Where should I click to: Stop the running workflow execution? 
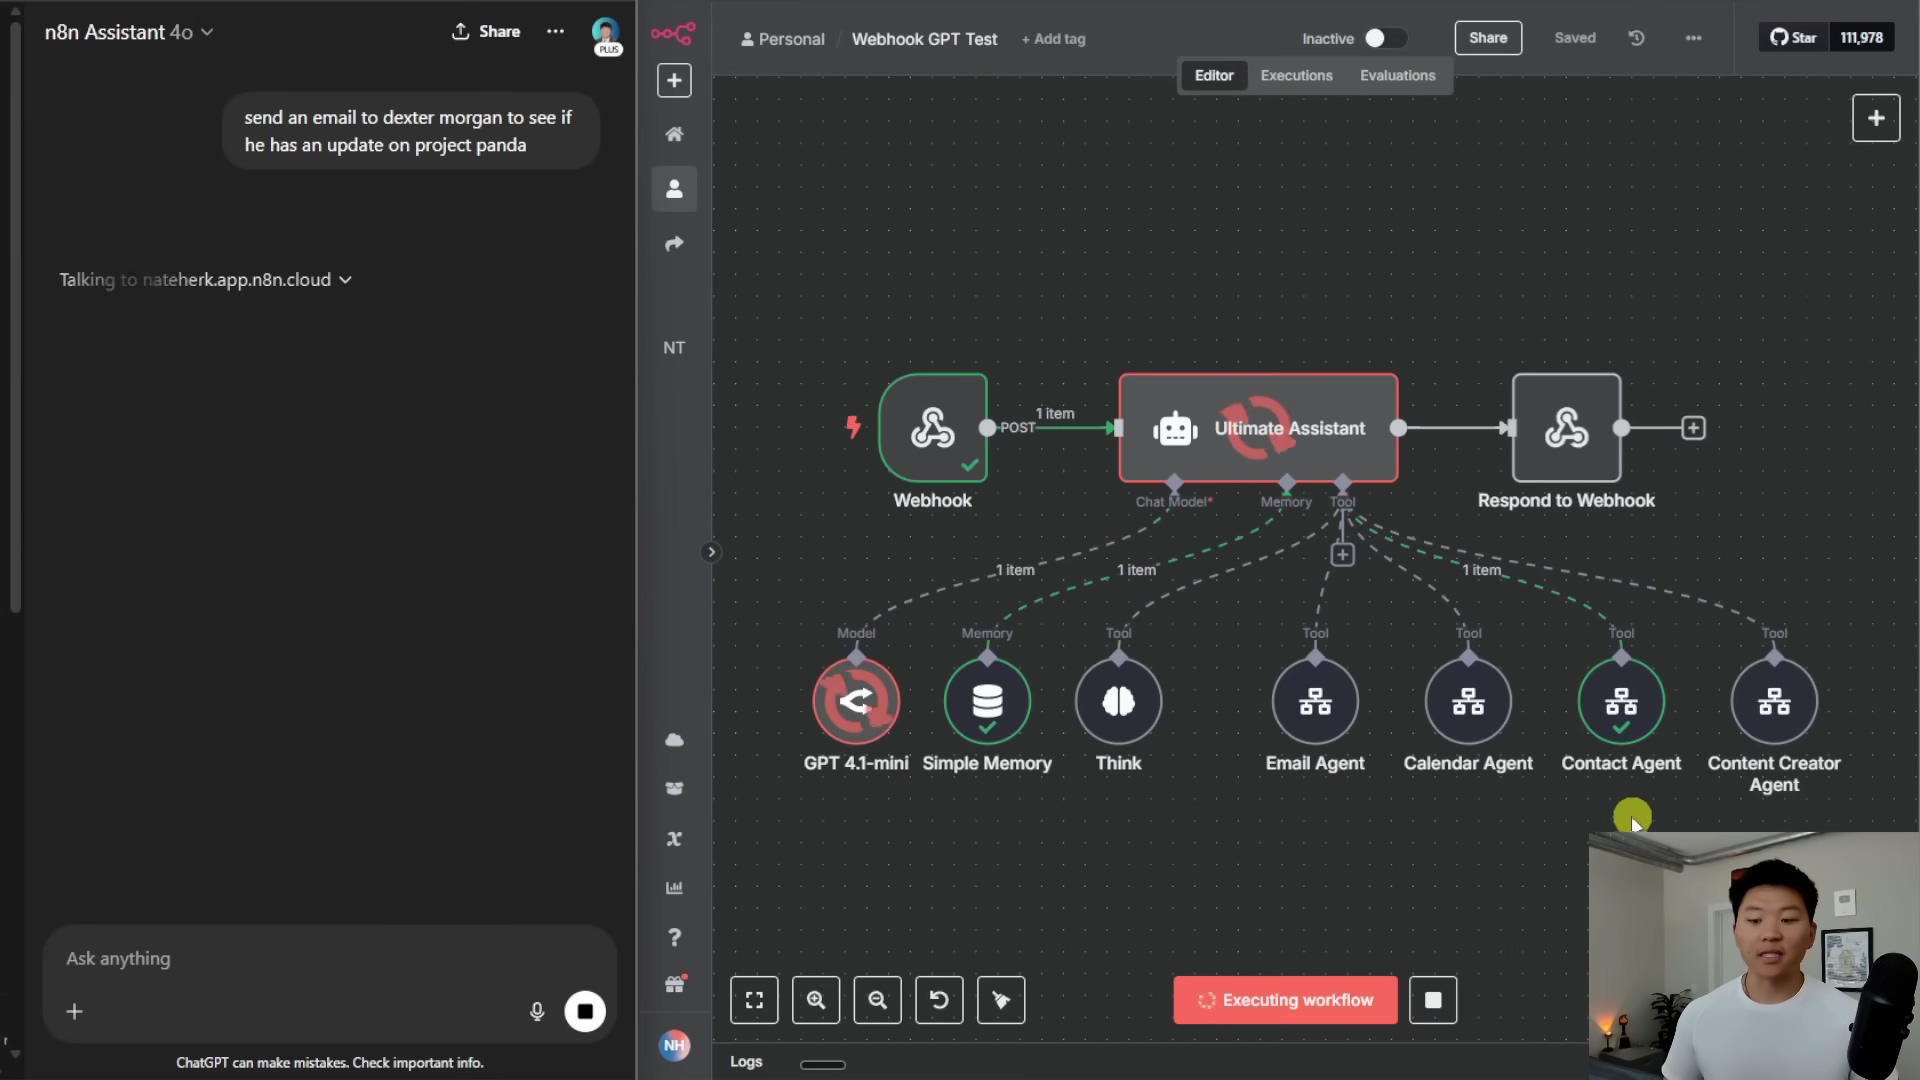click(x=1432, y=1000)
